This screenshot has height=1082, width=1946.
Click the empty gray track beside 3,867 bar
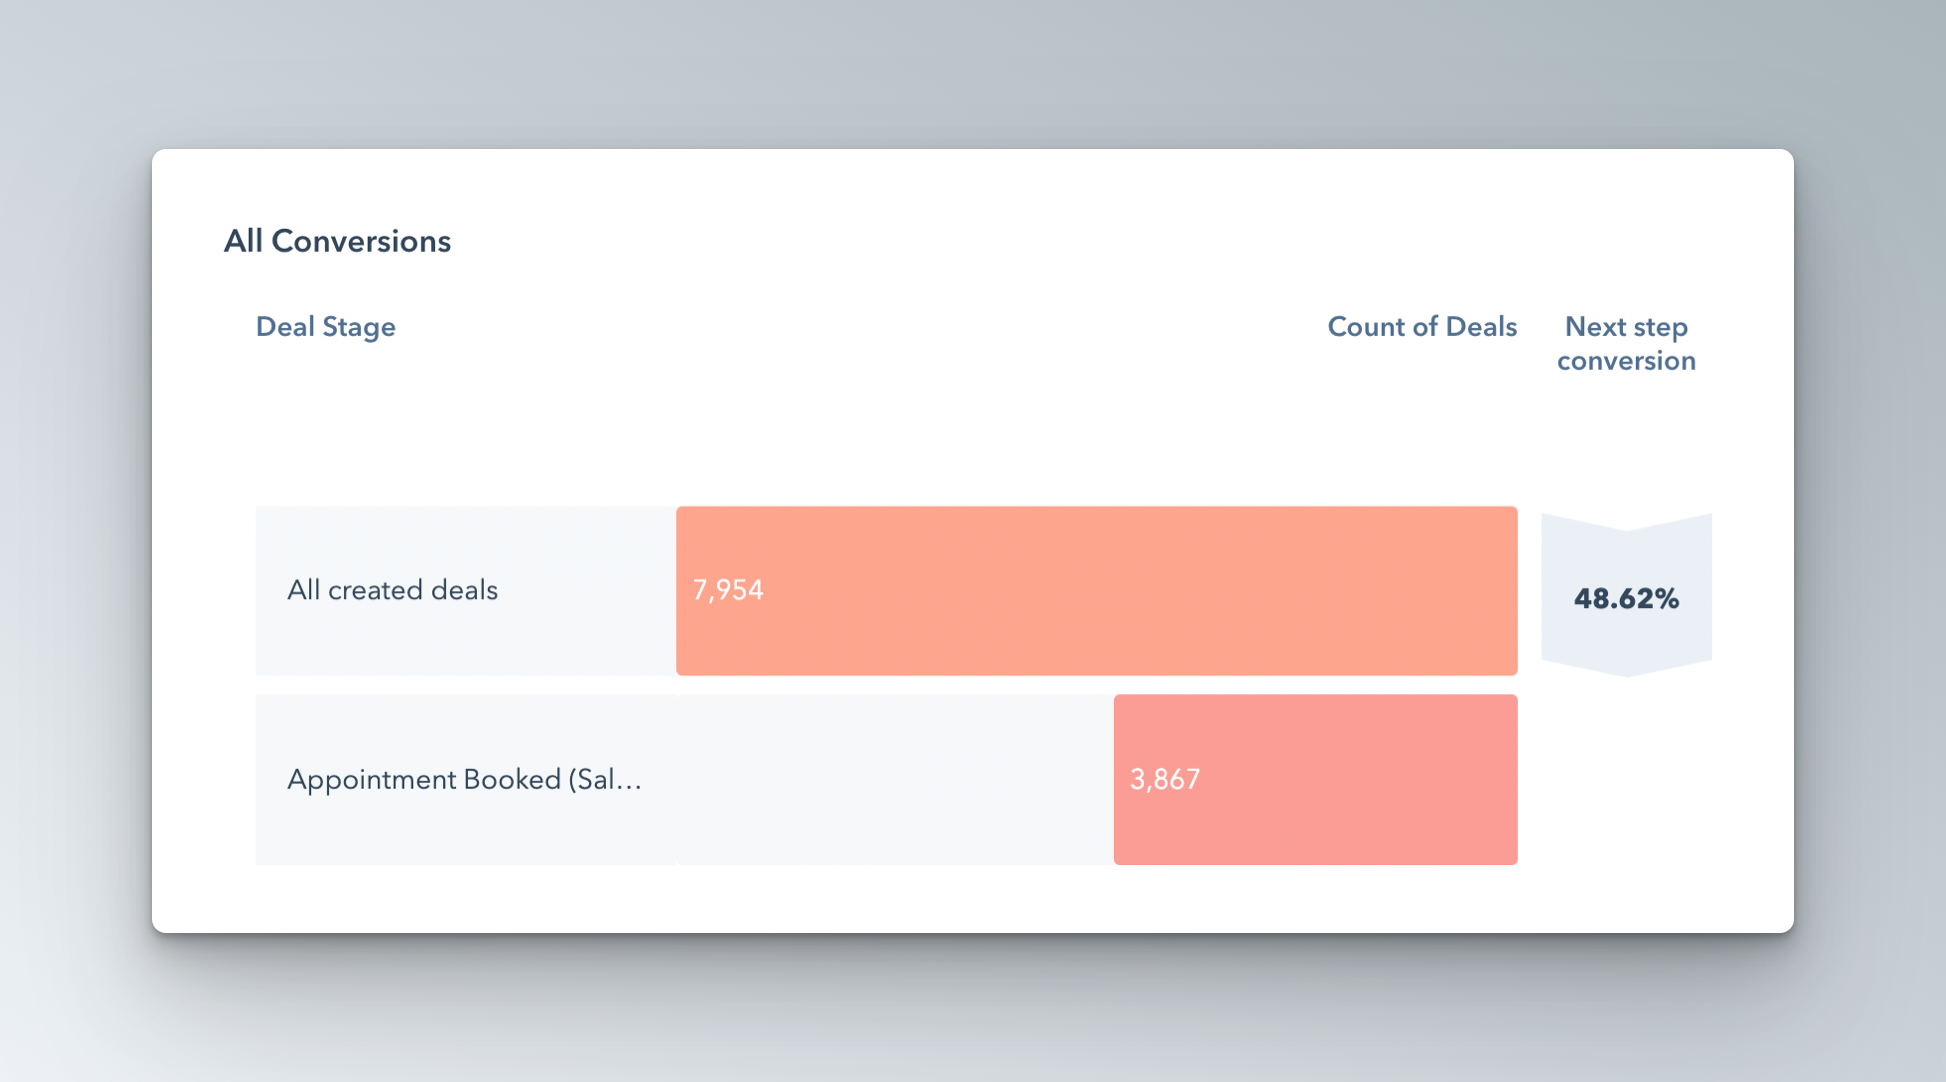893,779
